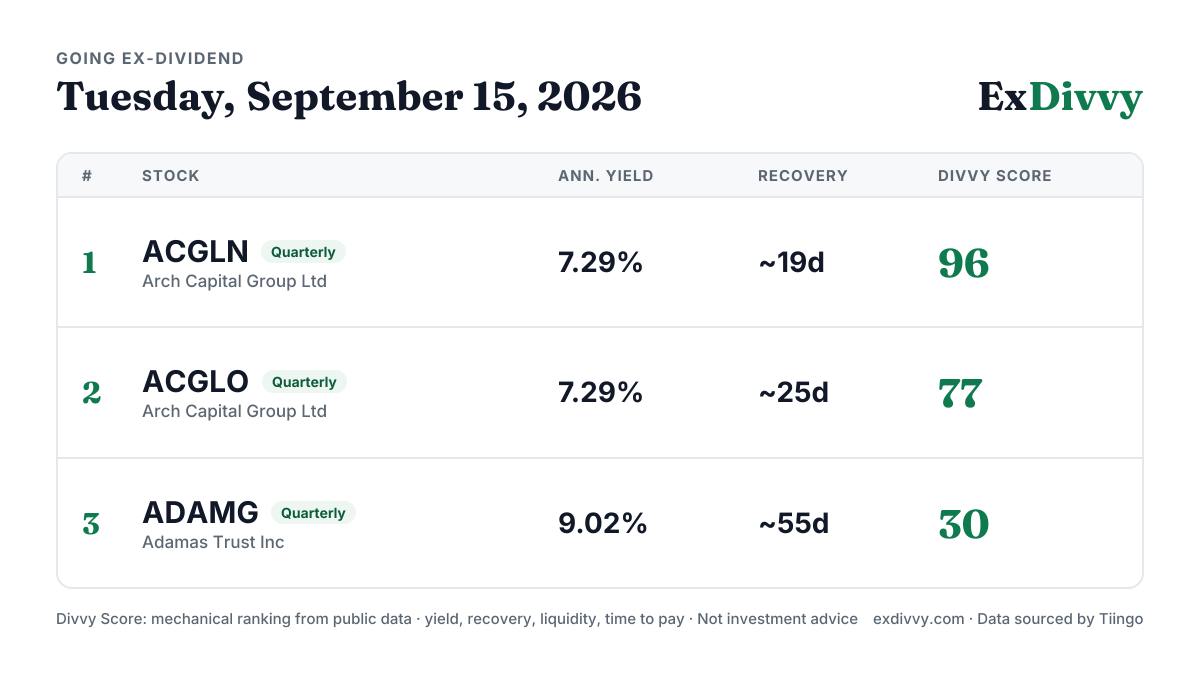Click the Tuesday, September 15, 2026 heading

(349, 98)
